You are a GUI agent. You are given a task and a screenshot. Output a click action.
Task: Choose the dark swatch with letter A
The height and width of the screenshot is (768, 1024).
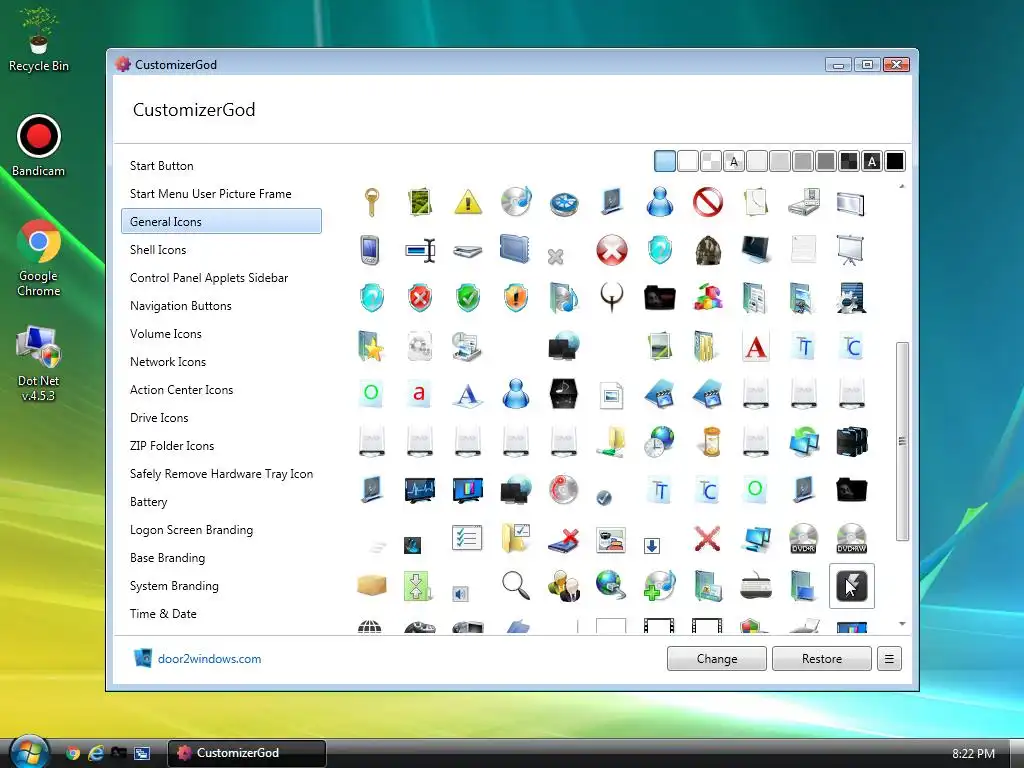pyautogui.click(x=872, y=161)
